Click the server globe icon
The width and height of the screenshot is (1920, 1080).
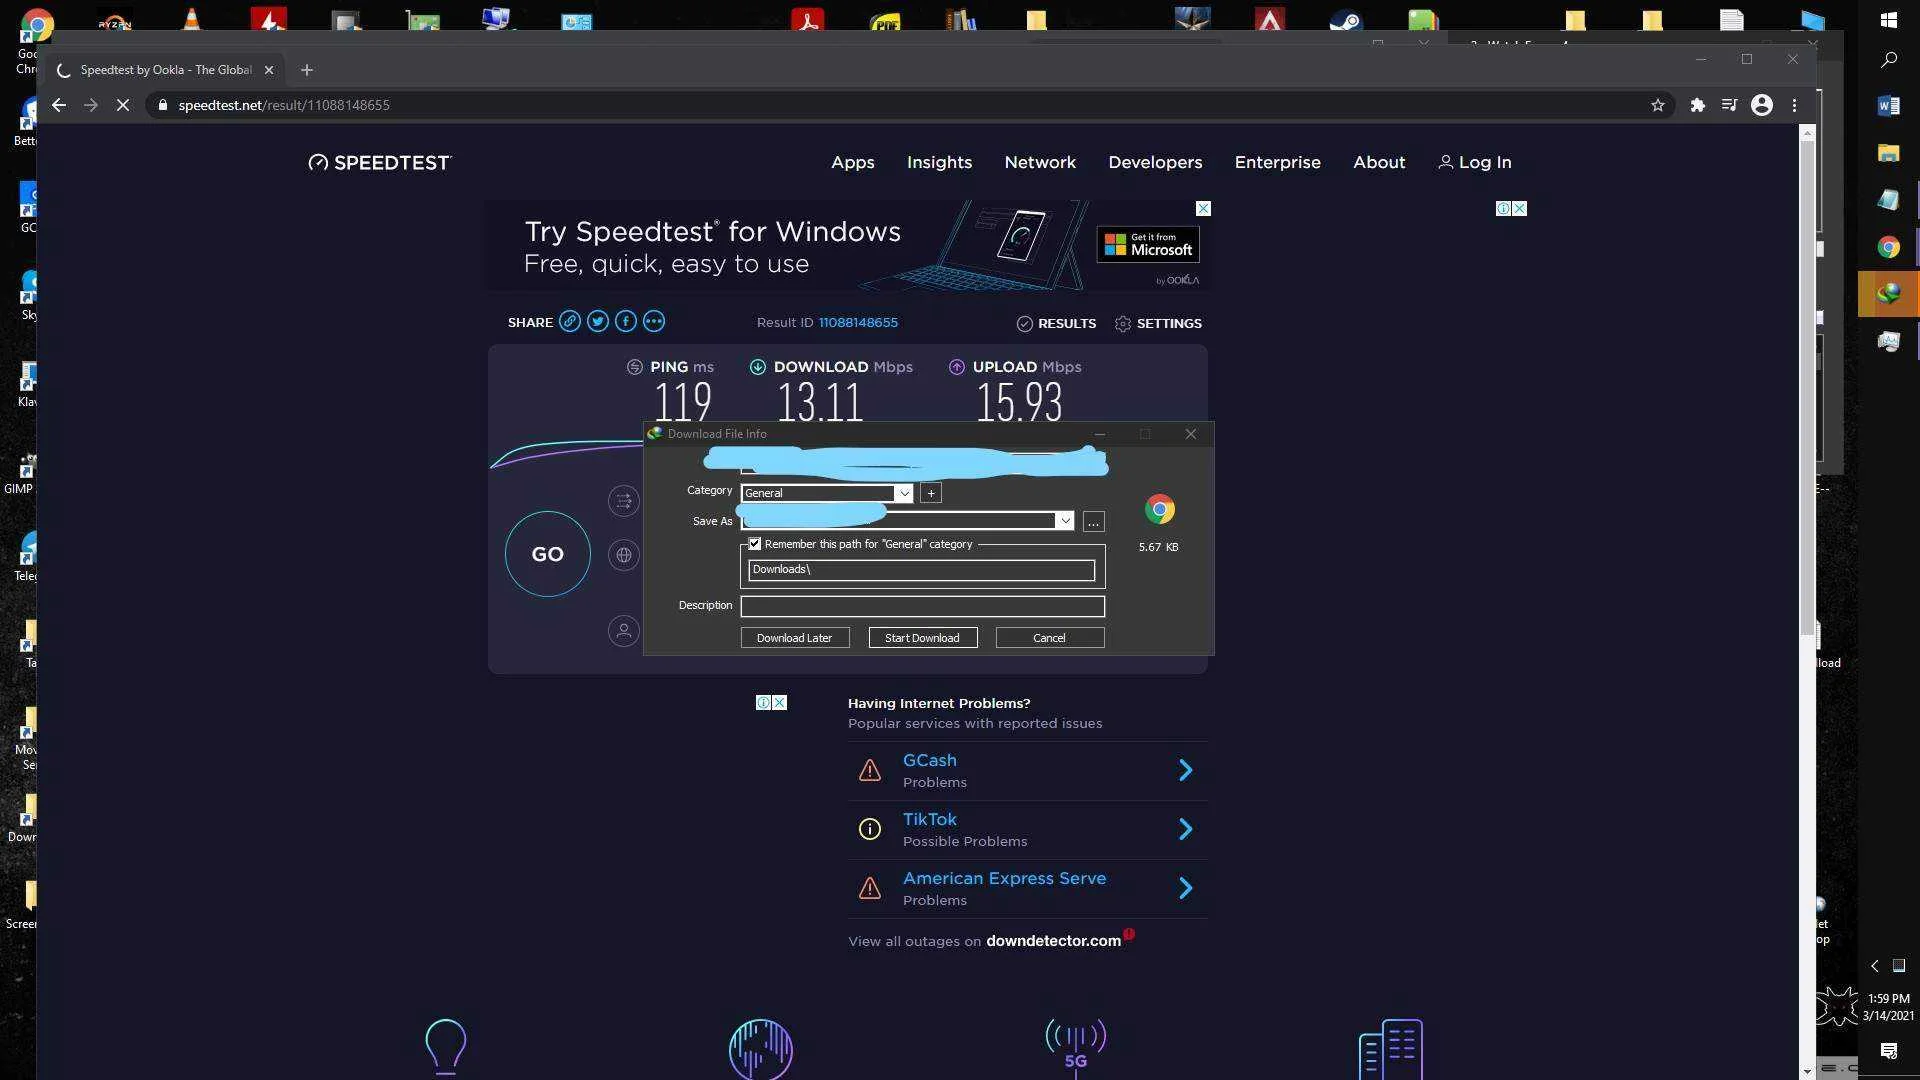[624, 554]
